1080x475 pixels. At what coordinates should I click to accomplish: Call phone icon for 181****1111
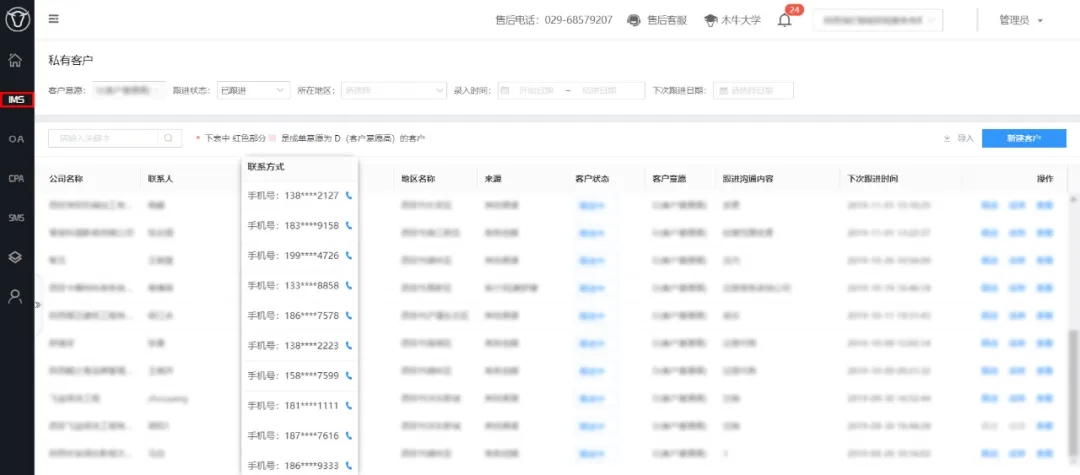[349, 405]
